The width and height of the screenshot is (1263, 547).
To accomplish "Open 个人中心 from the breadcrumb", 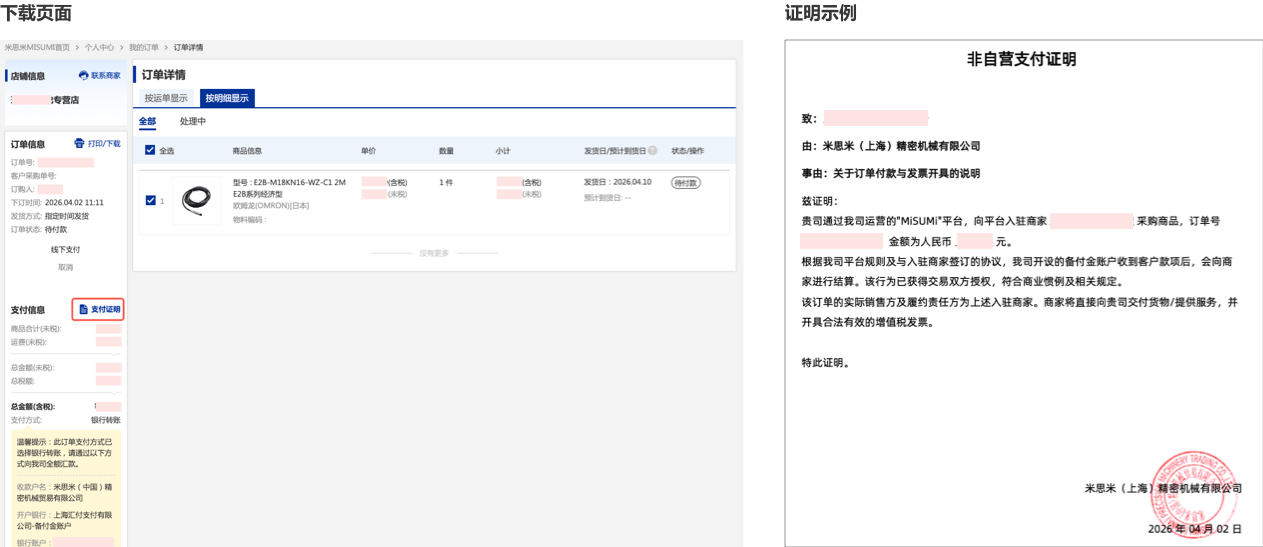I will (99, 47).
